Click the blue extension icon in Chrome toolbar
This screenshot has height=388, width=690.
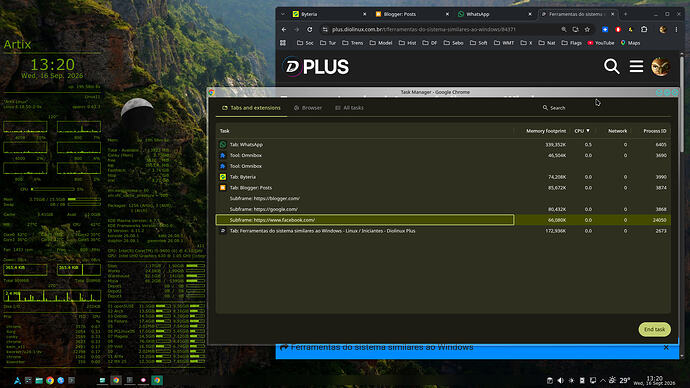pyautogui.click(x=605, y=29)
